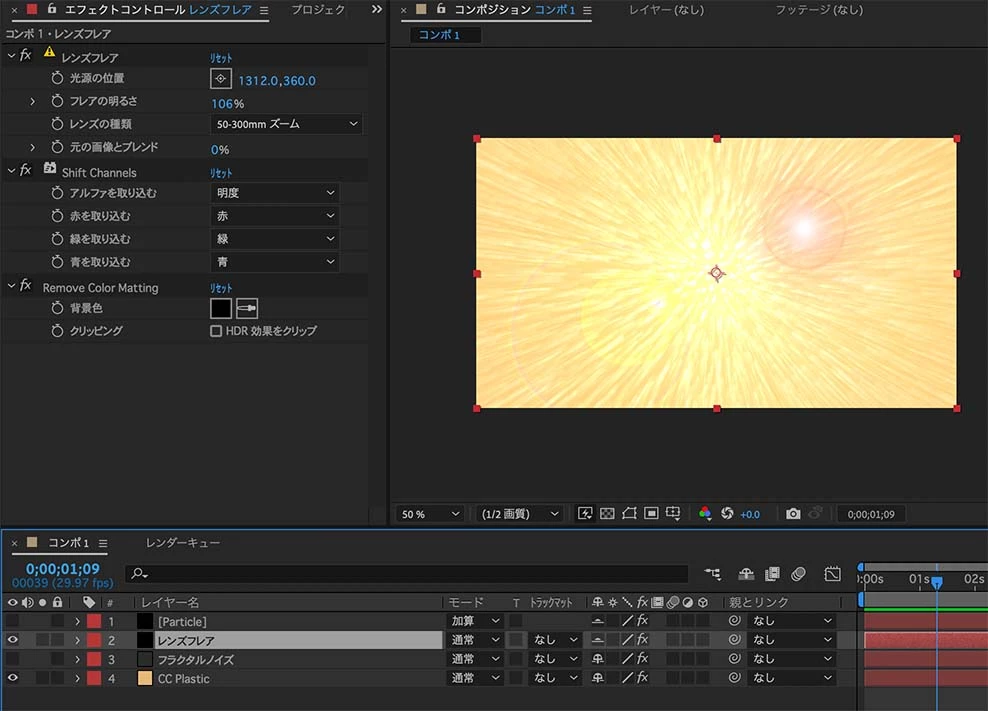Switch to the プロジェクト tab
The image size is (988, 711).
pos(318,9)
